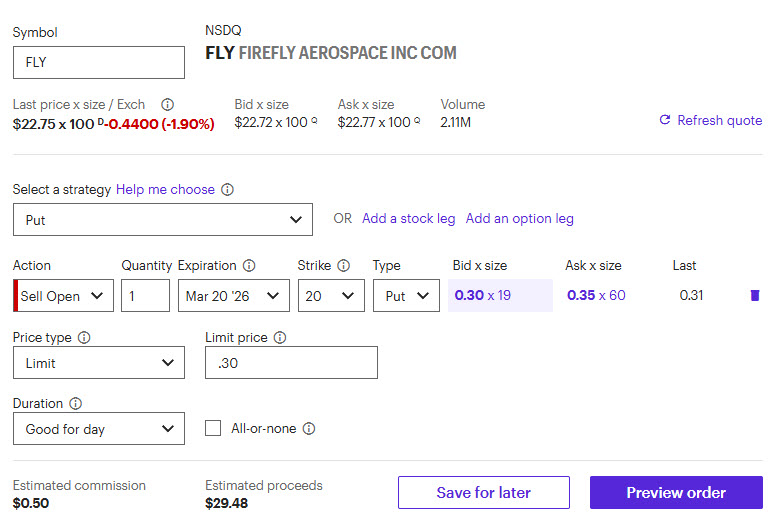Click All-or-none info icon
The image size is (768, 526).
point(309,428)
